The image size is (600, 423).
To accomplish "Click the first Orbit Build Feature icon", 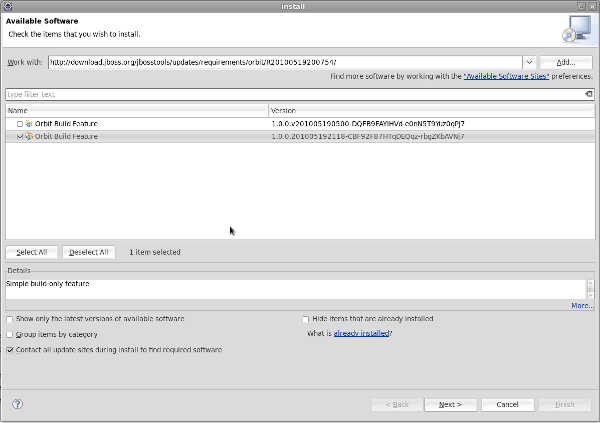I will pos(29,123).
